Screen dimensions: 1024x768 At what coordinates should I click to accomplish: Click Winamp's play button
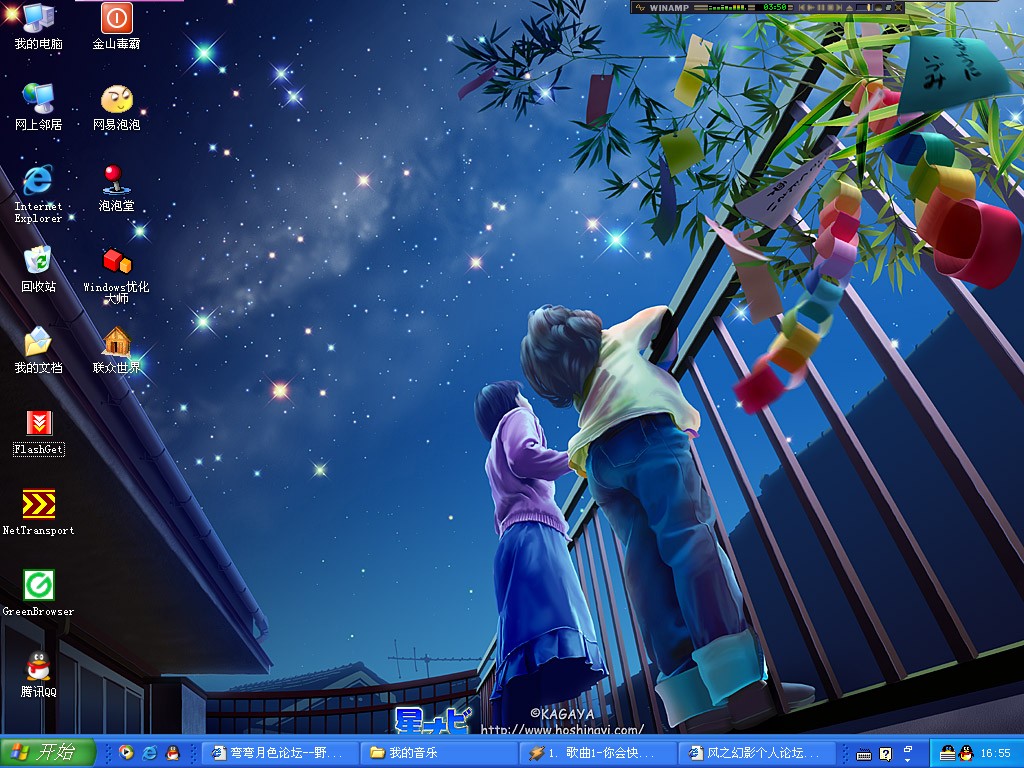pyautogui.click(x=811, y=8)
